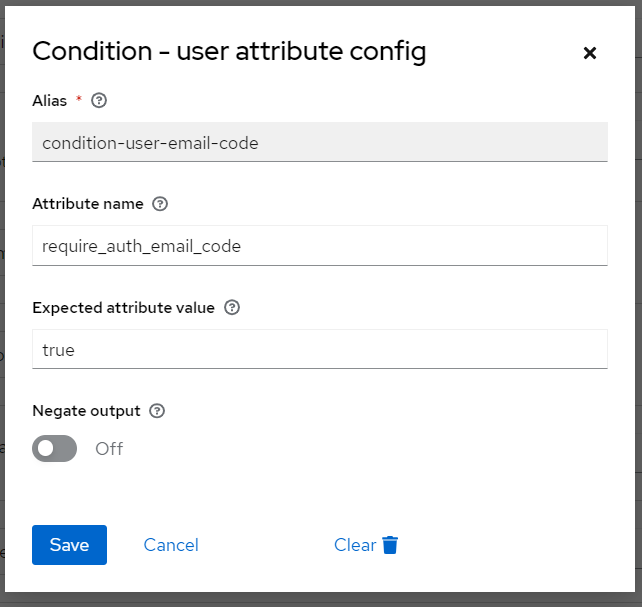This screenshot has width=642, height=607.
Task: Click the Alias label text
Action: pyautogui.click(x=50, y=100)
